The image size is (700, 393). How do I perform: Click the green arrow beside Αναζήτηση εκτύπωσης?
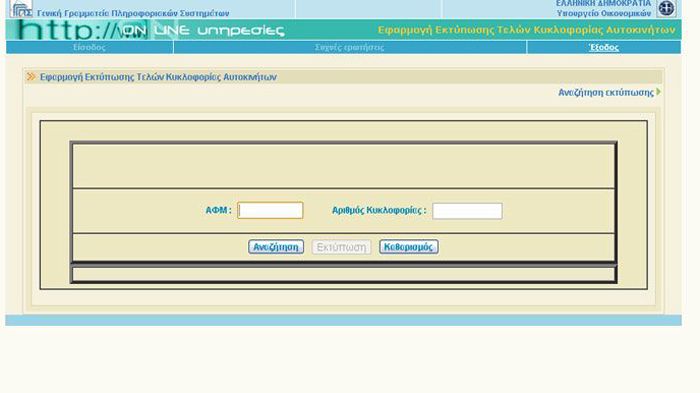(x=658, y=92)
